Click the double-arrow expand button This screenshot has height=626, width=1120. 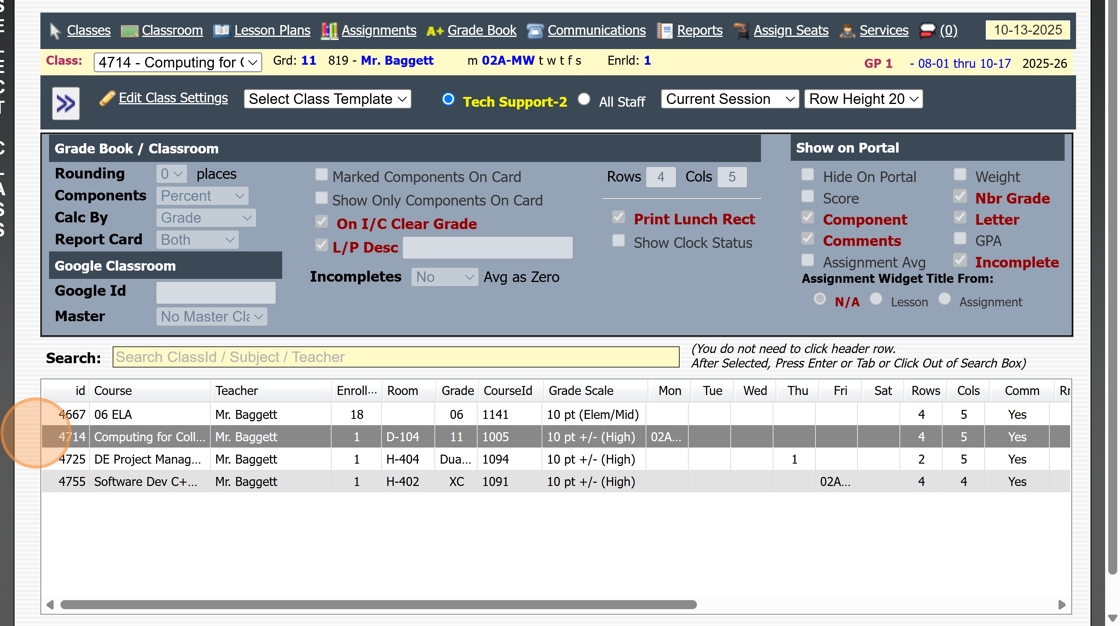pos(66,104)
